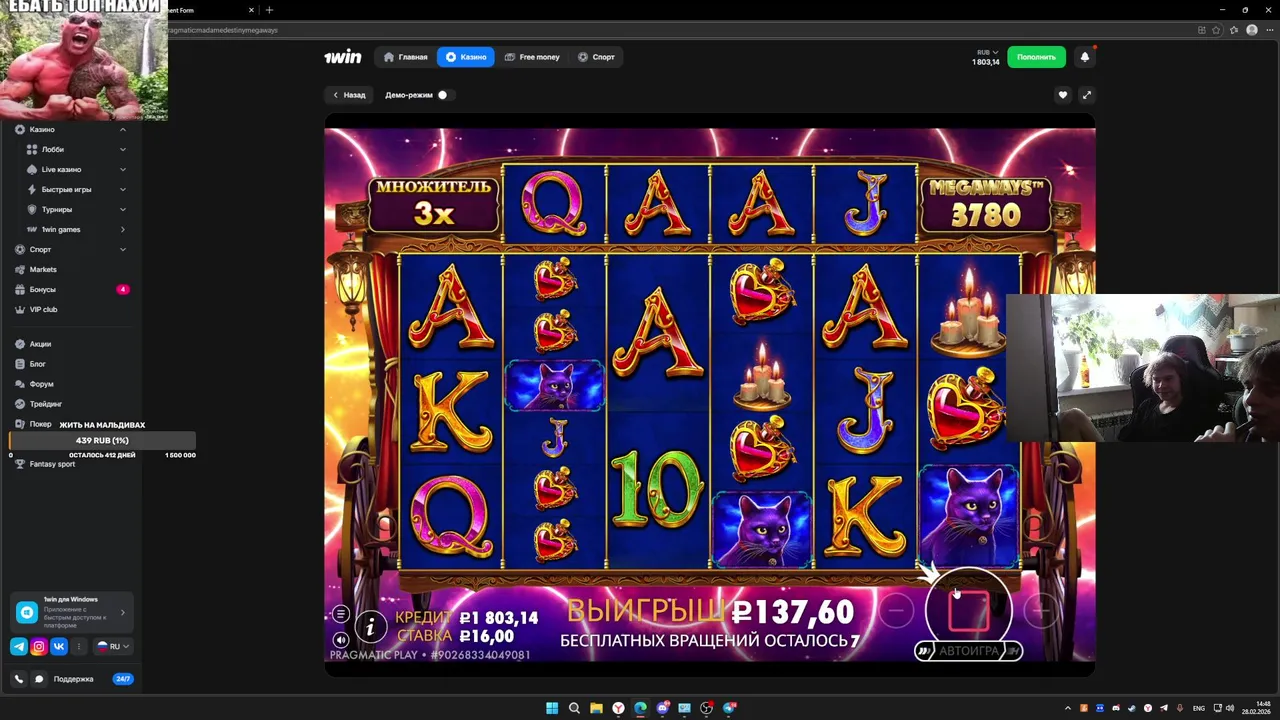This screenshot has width=1280, height=720.
Task: Open the 1win logo home link
Action: 342,57
